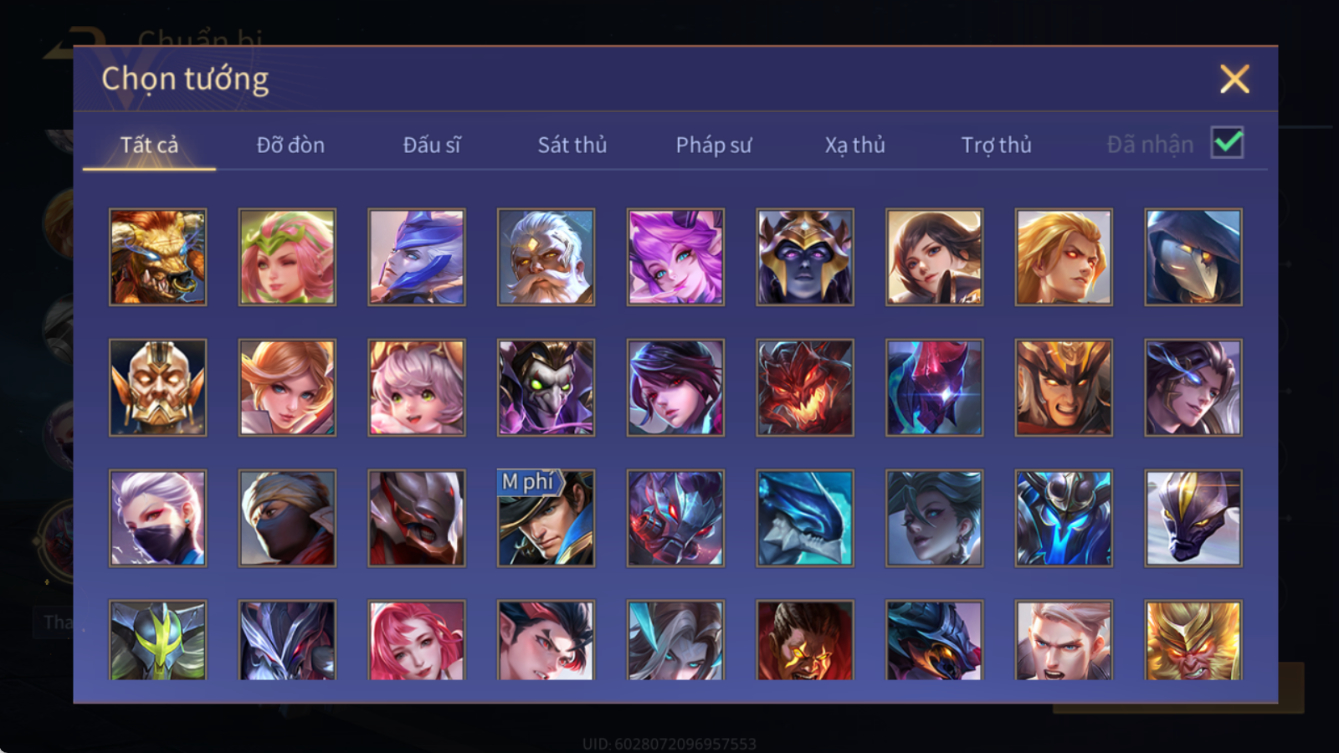Select the Tất cả tab

click(x=149, y=145)
